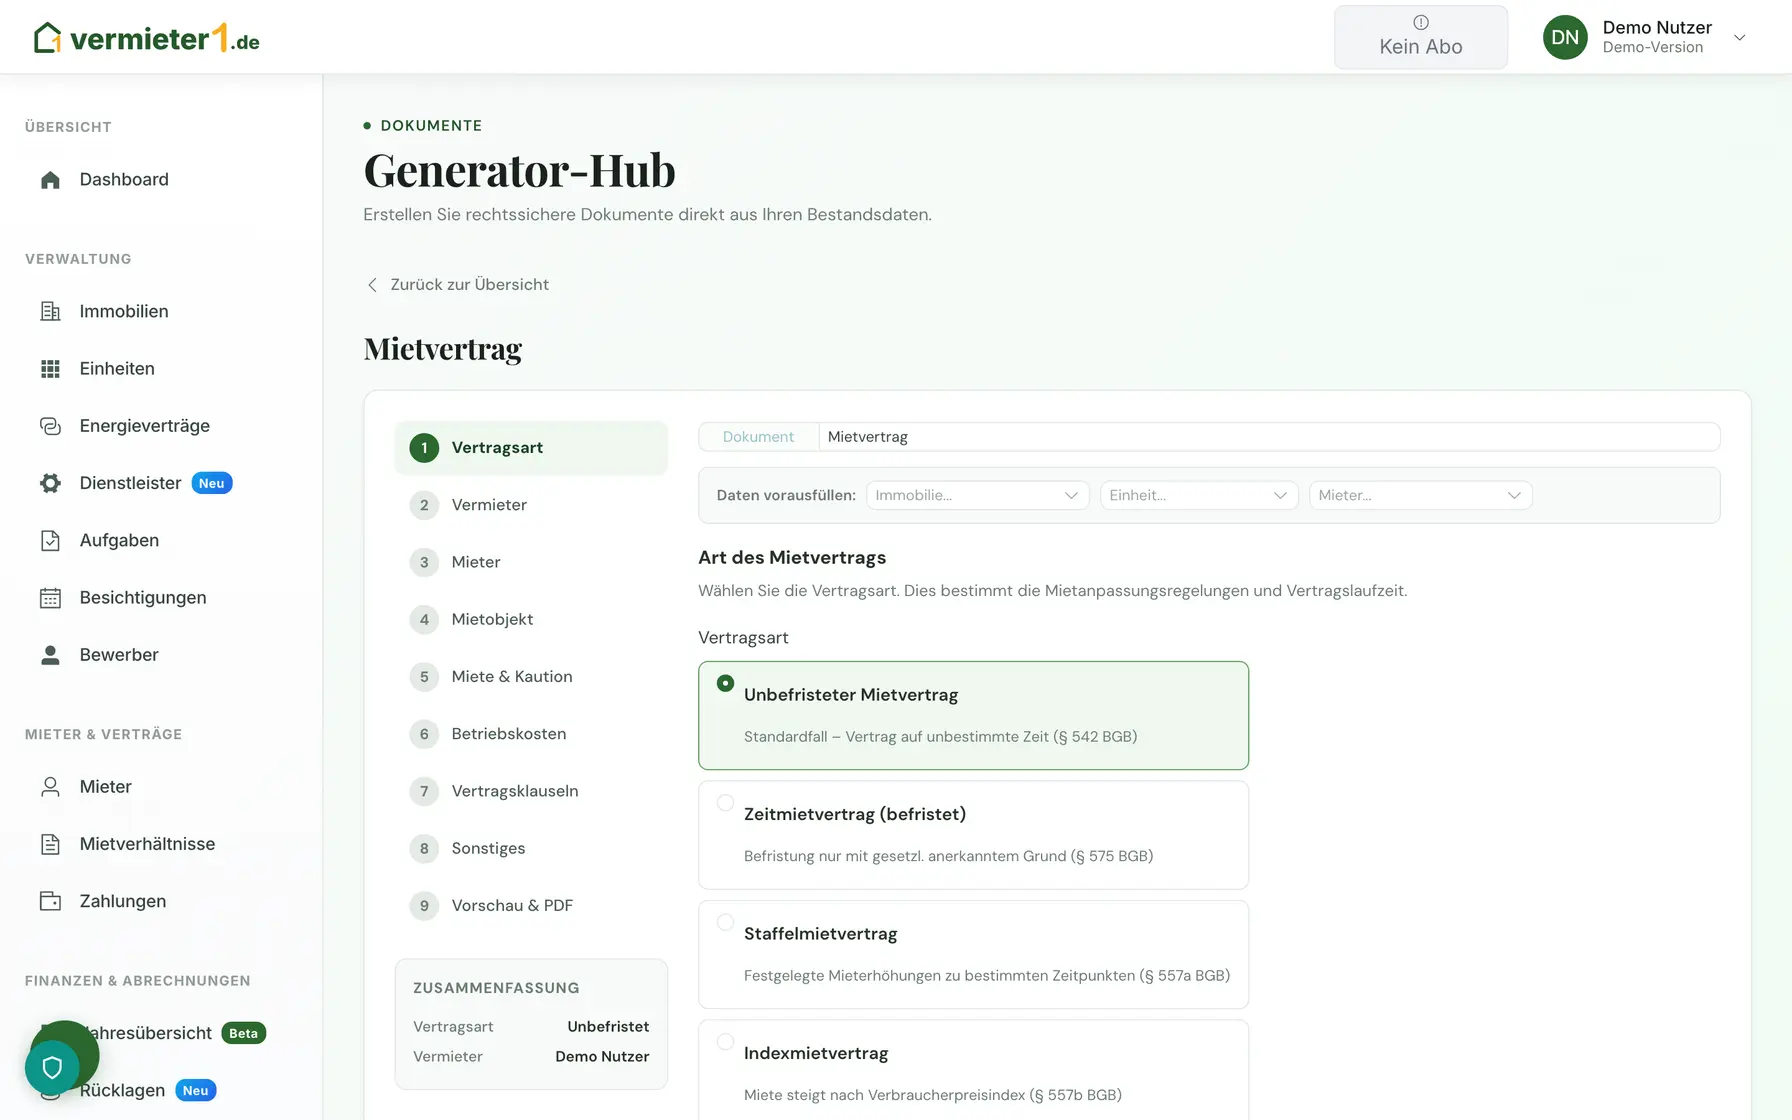Select Unbefristeter Mietvertrag radio option
1792x1120 pixels.
tap(725, 683)
